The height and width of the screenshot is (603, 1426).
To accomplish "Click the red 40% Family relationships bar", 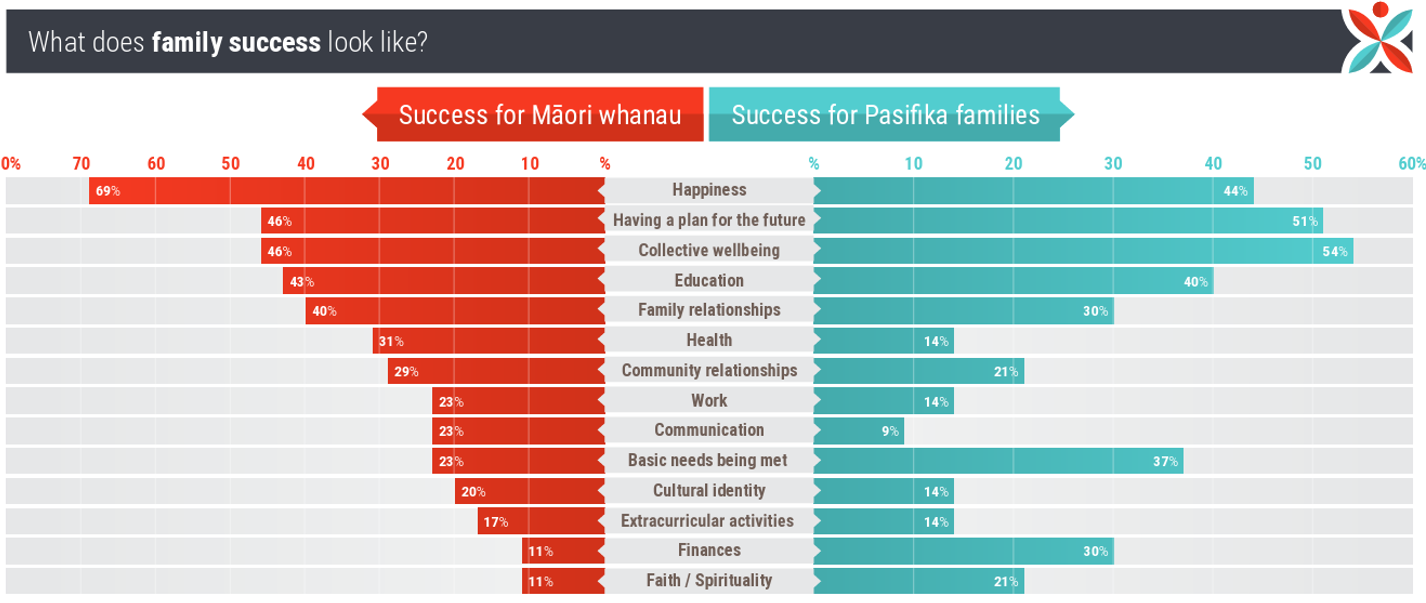I will point(455,310).
